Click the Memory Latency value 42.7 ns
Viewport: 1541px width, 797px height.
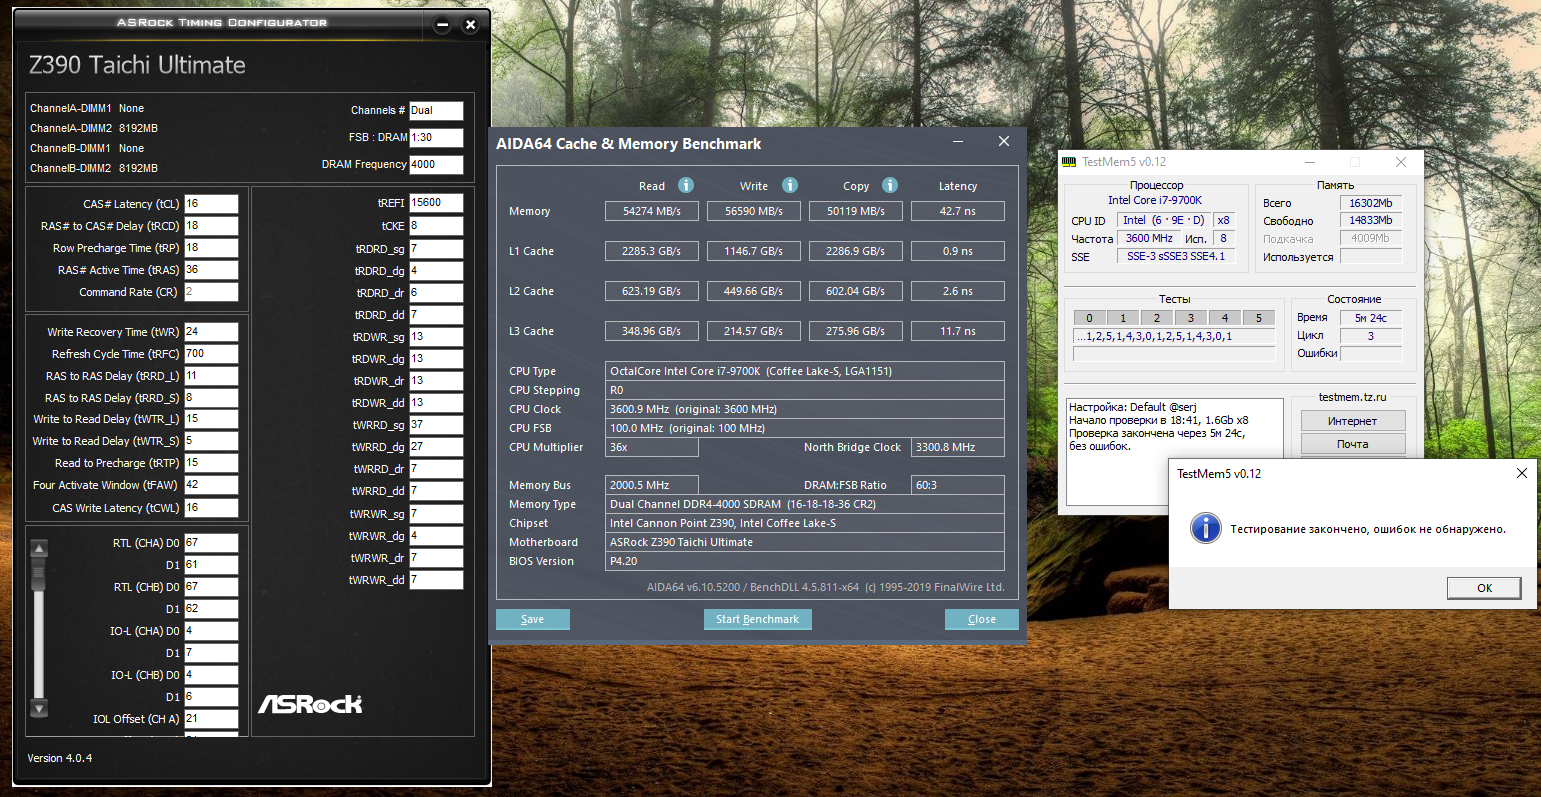tap(958, 211)
